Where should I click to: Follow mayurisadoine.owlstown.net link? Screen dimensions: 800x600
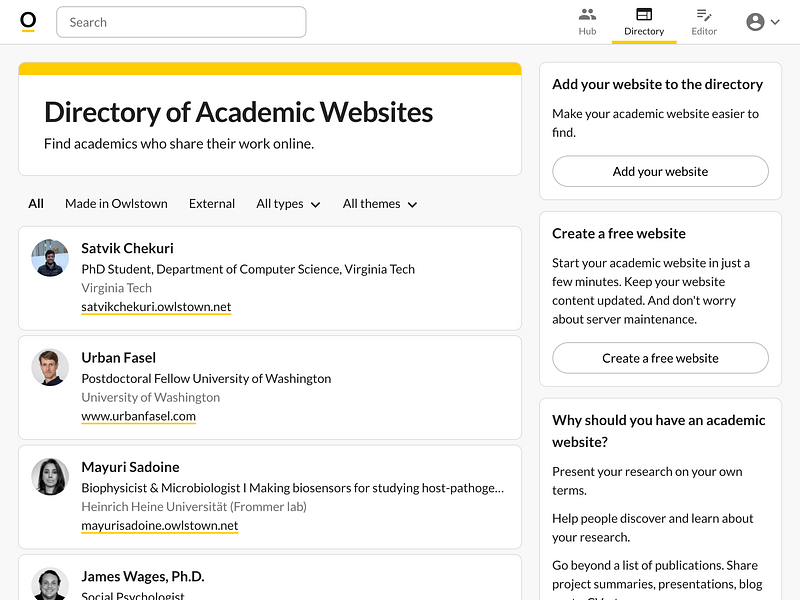[x=160, y=525]
